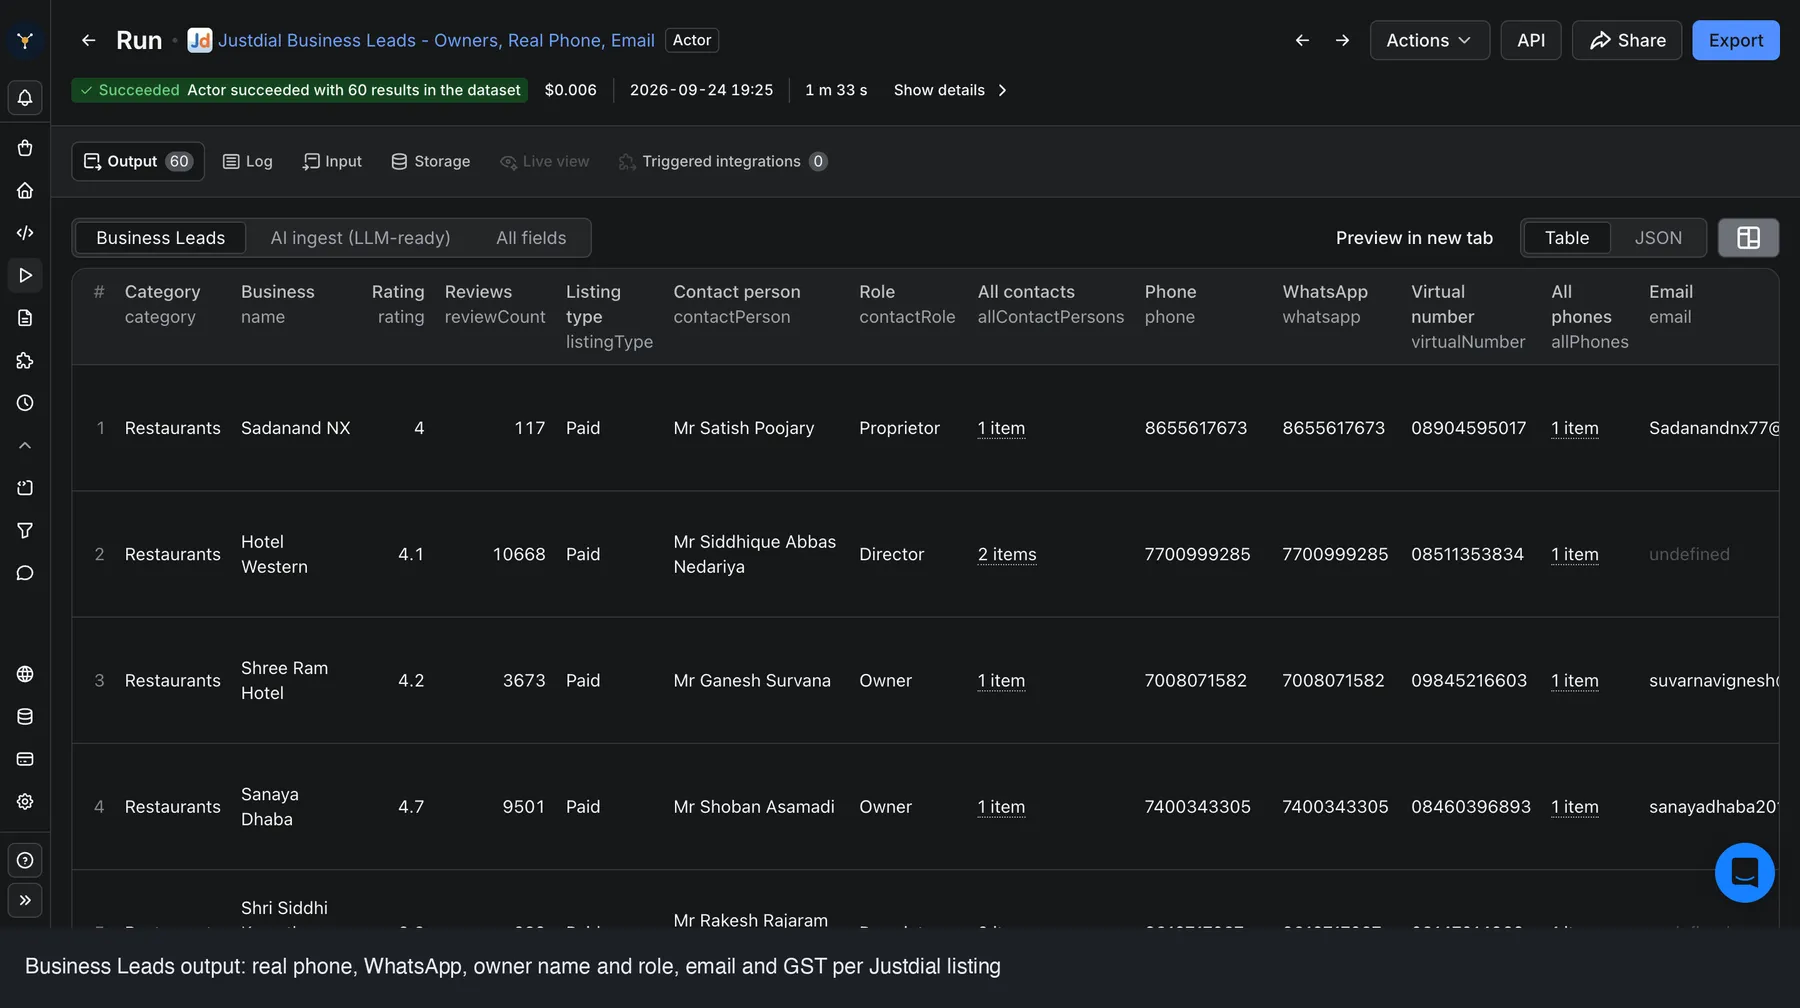The height and width of the screenshot is (1008, 1800).
Task: Open Actors play icon in sidebar
Action: pos(25,275)
